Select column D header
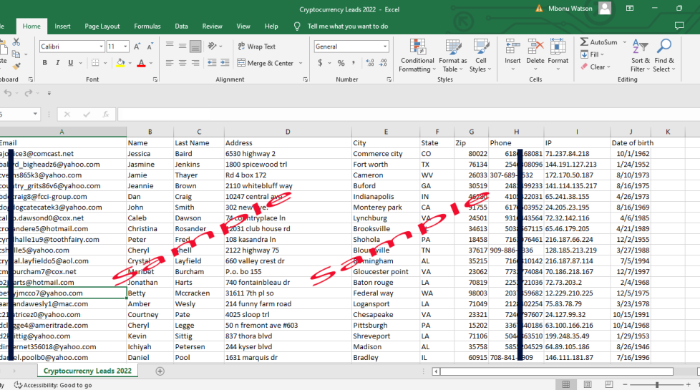700x390 pixels. tap(288, 132)
